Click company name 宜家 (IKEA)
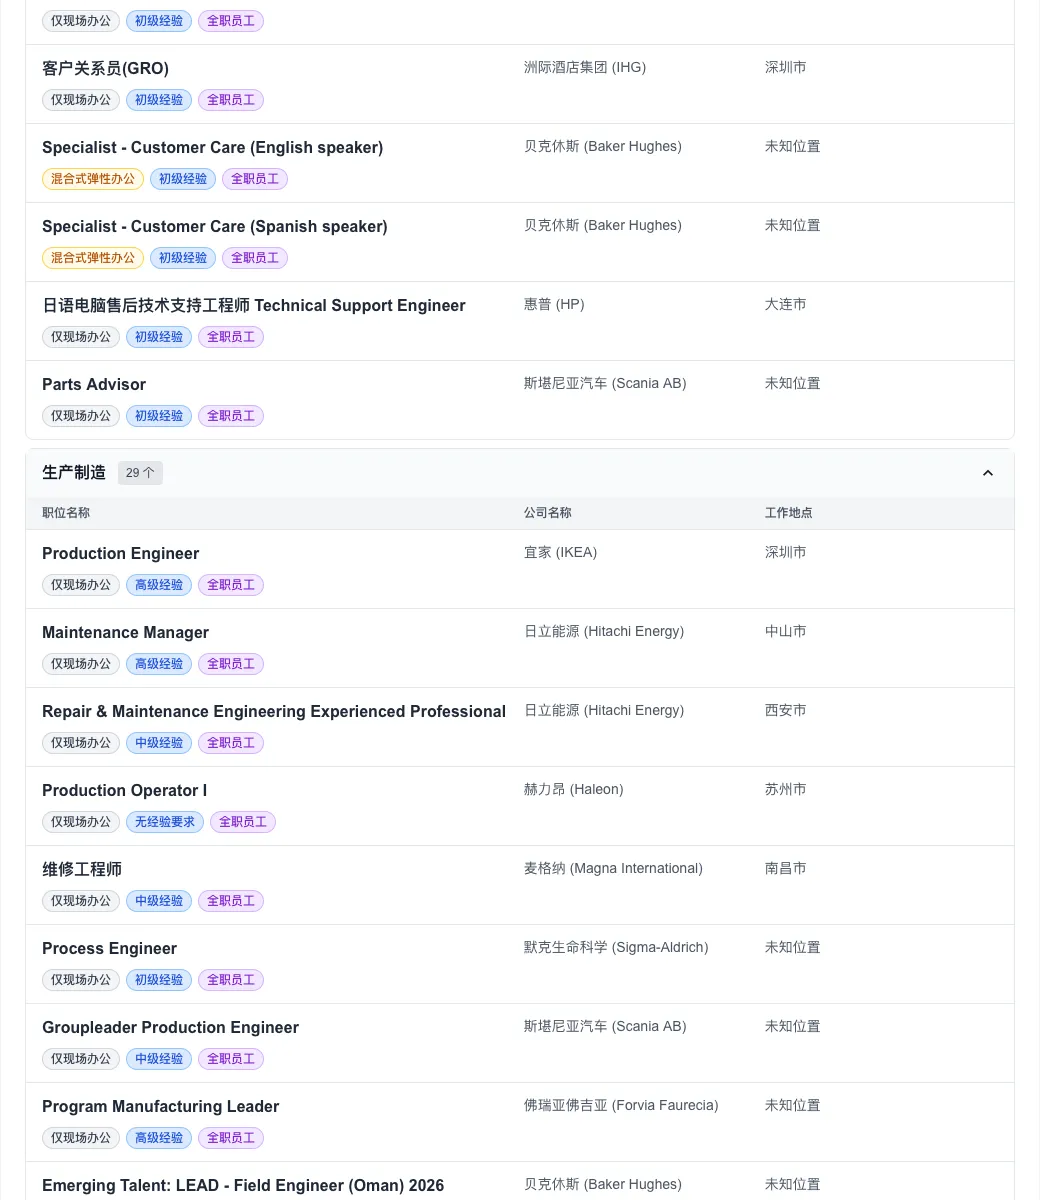This screenshot has height=1200, width=1040. coord(560,553)
